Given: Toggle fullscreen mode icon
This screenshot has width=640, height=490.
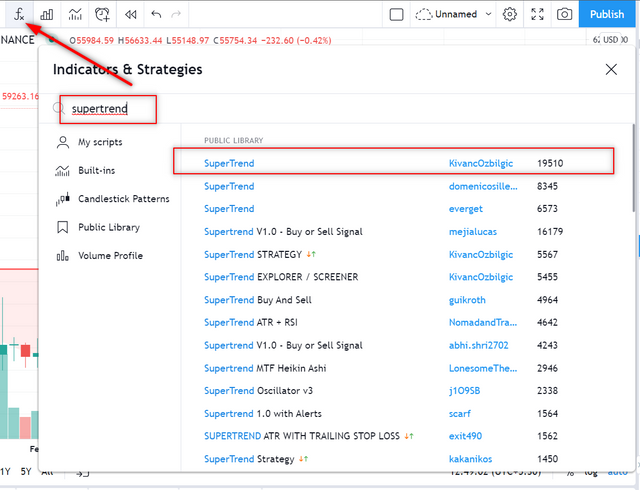Looking at the screenshot, I should coord(537,15).
